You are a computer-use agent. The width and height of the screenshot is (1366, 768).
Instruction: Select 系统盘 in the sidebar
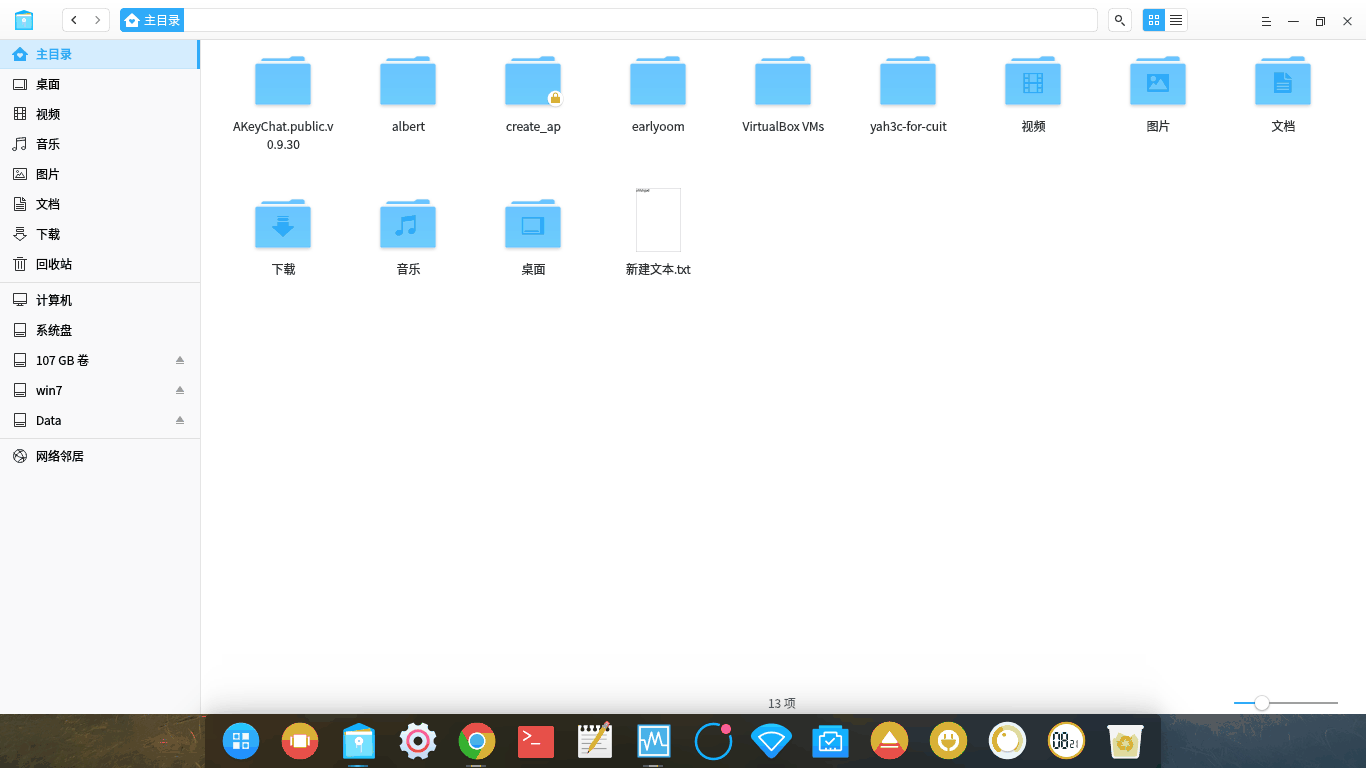pyautogui.click(x=100, y=330)
